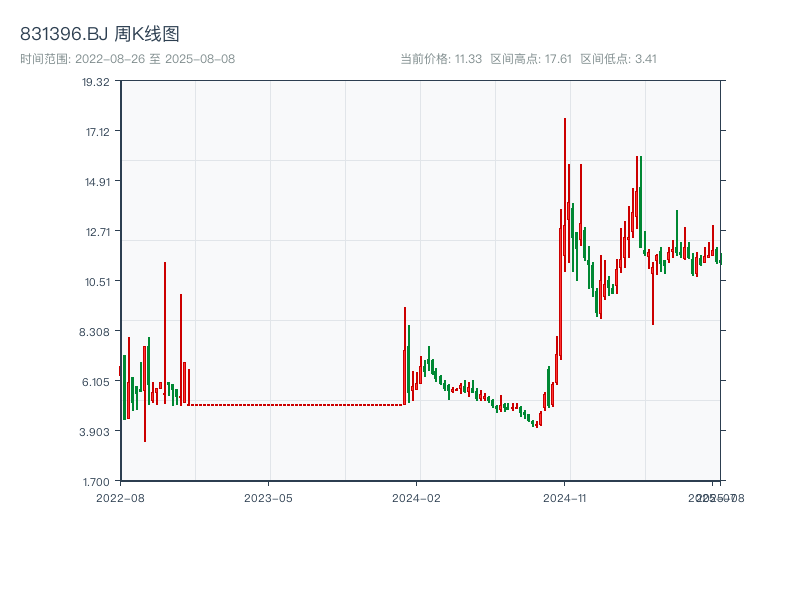Click the x-axis label 2024-02

416,498
